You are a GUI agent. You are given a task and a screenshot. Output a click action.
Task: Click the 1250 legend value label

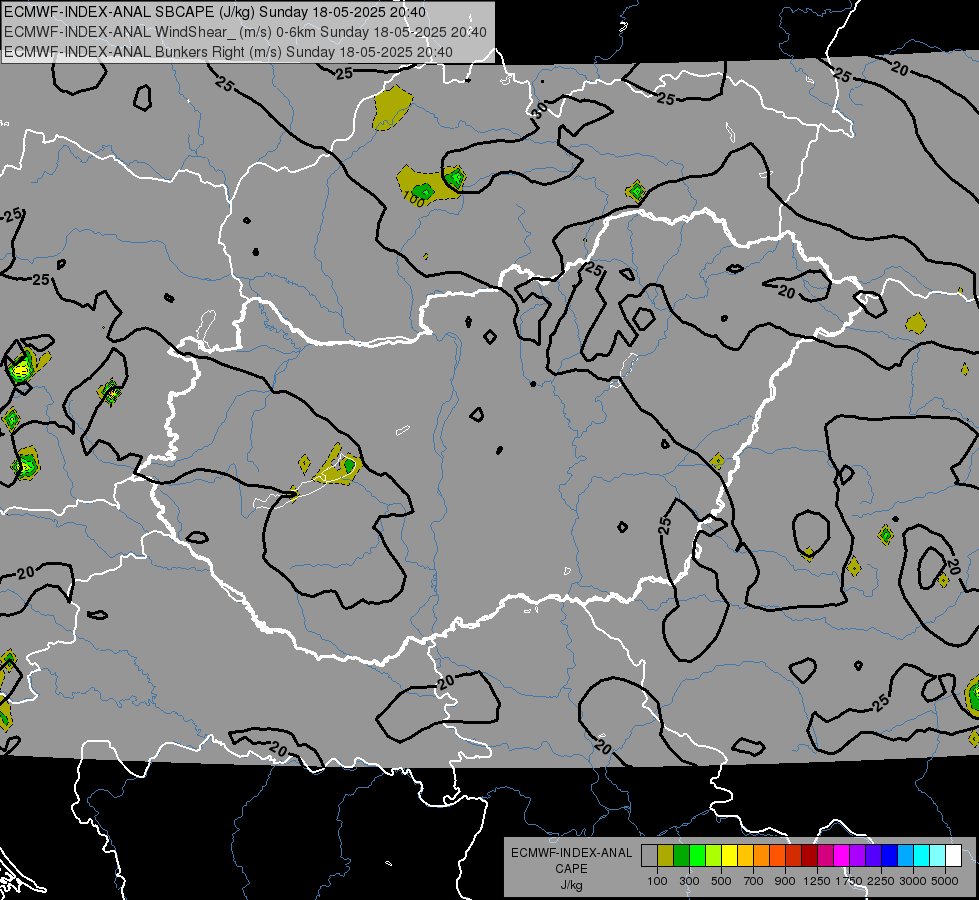tap(817, 881)
